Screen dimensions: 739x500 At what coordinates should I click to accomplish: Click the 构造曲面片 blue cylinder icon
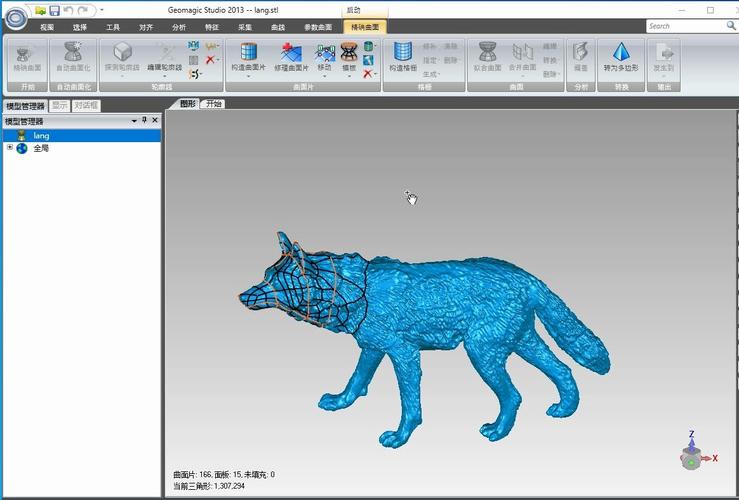coord(248,51)
